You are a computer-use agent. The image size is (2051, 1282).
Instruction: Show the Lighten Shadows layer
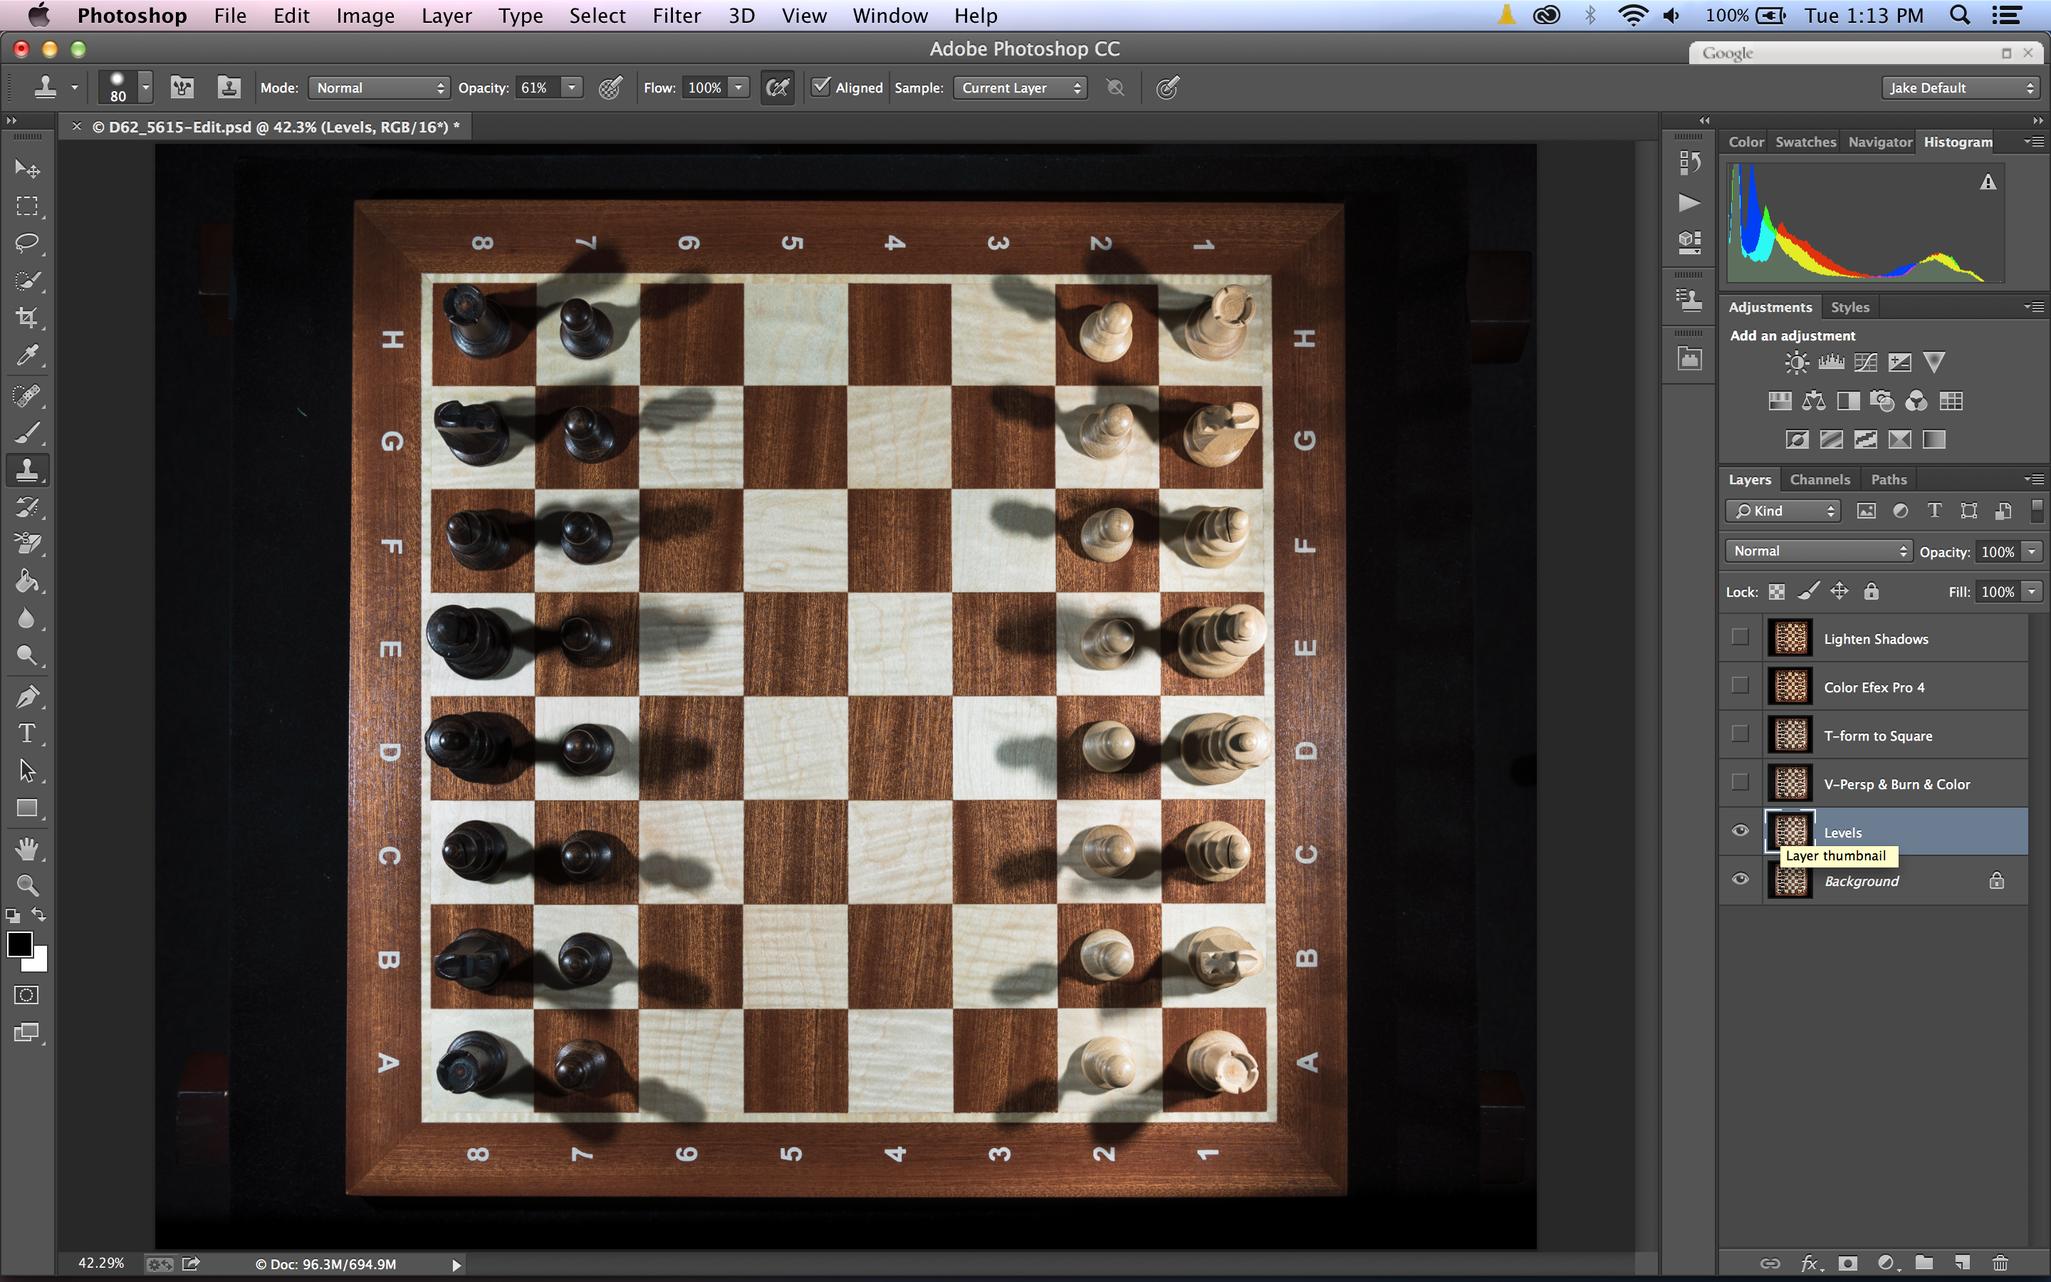pyautogui.click(x=1740, y=637)
